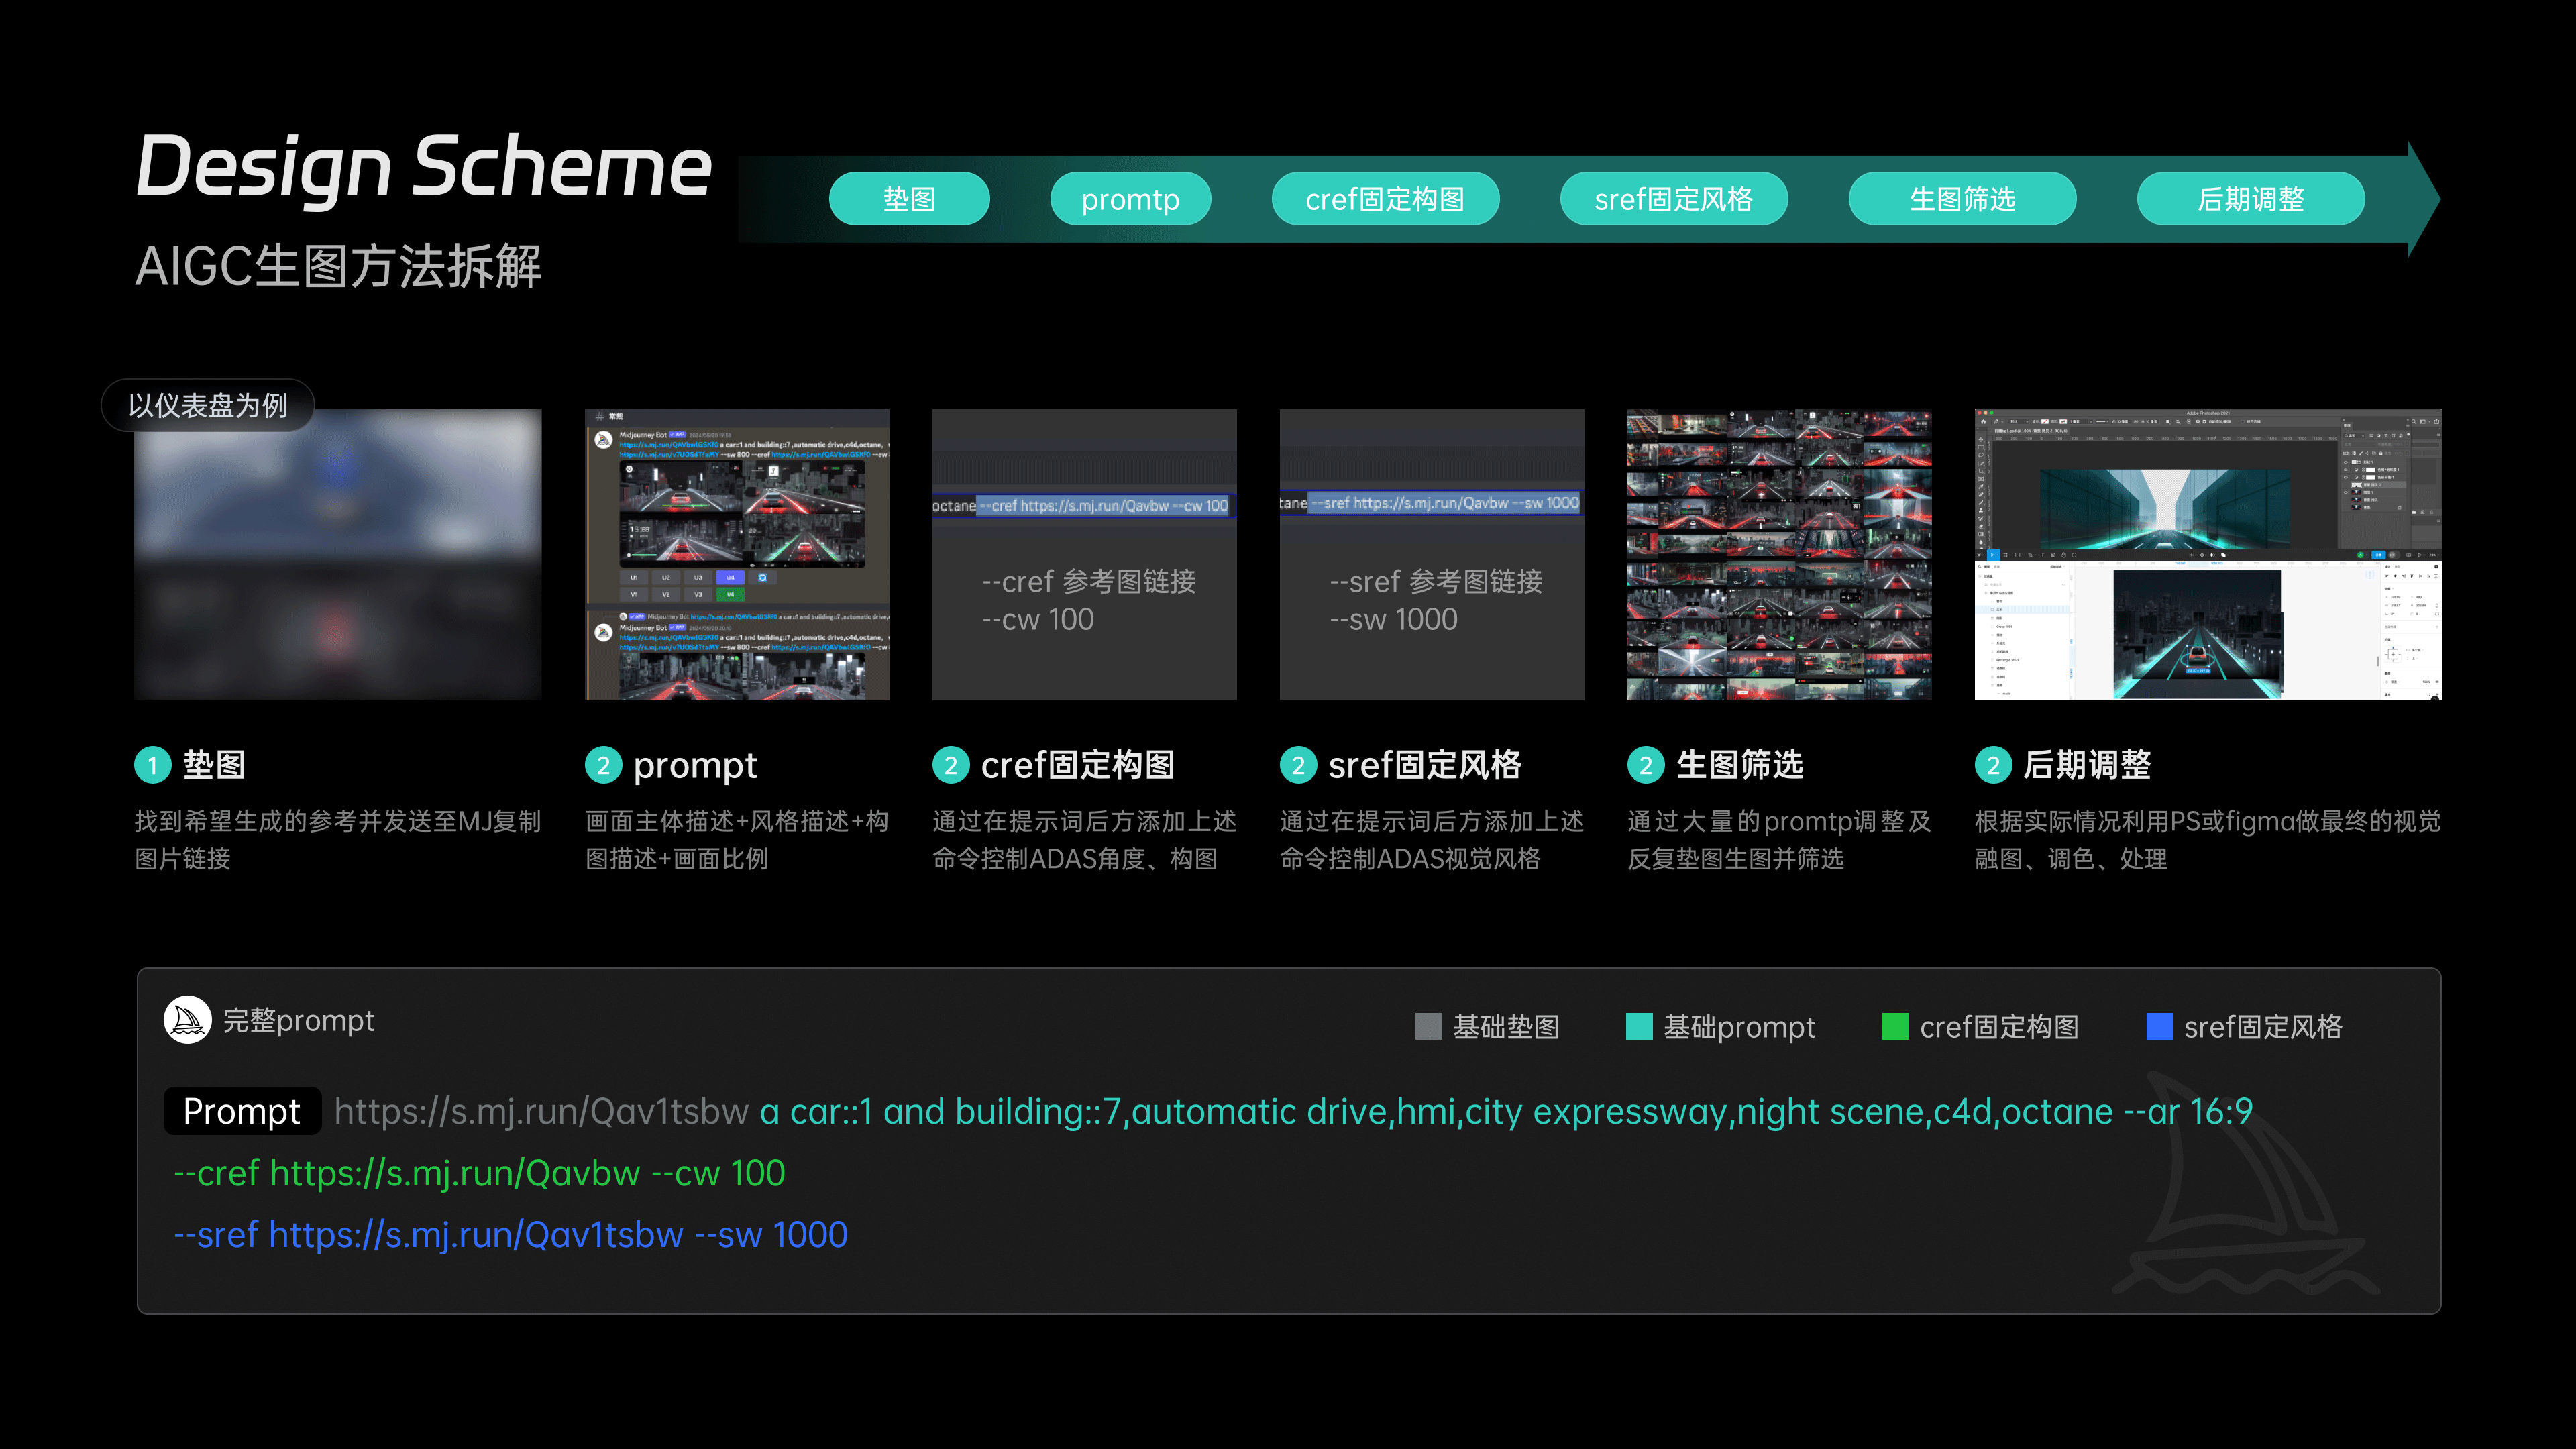Click the Midjourney Bot avatar in Discord
This screenshot has height=1449, width=2576.
(x=604, y=440)
